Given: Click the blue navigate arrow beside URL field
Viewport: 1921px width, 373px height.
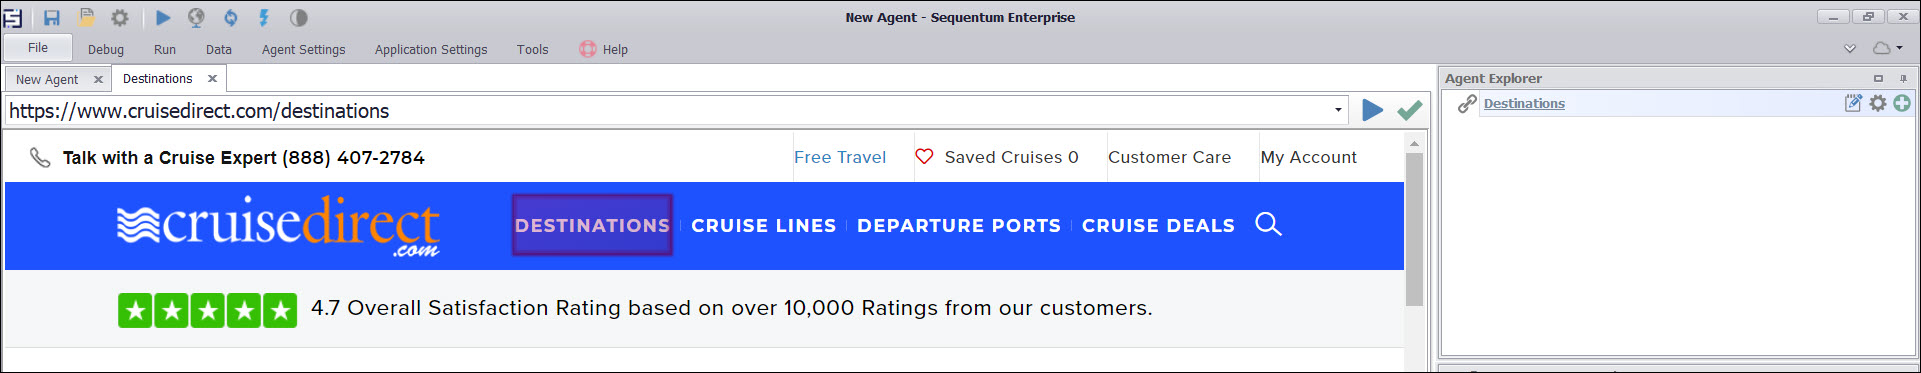Looking at the screenshot, I should (x=1373, y=110).
